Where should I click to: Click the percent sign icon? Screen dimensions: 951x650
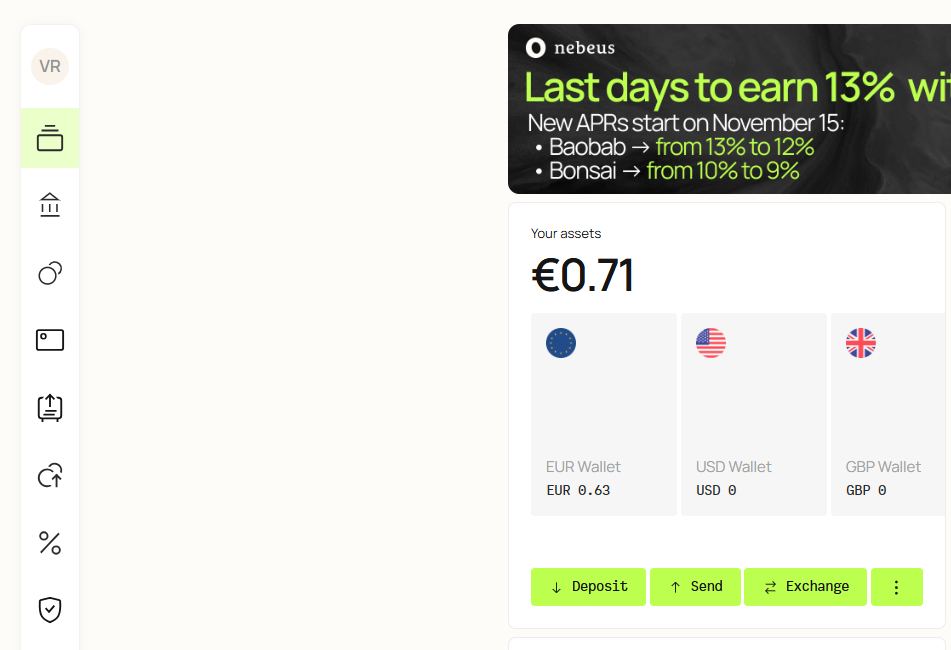click(50, 543)
